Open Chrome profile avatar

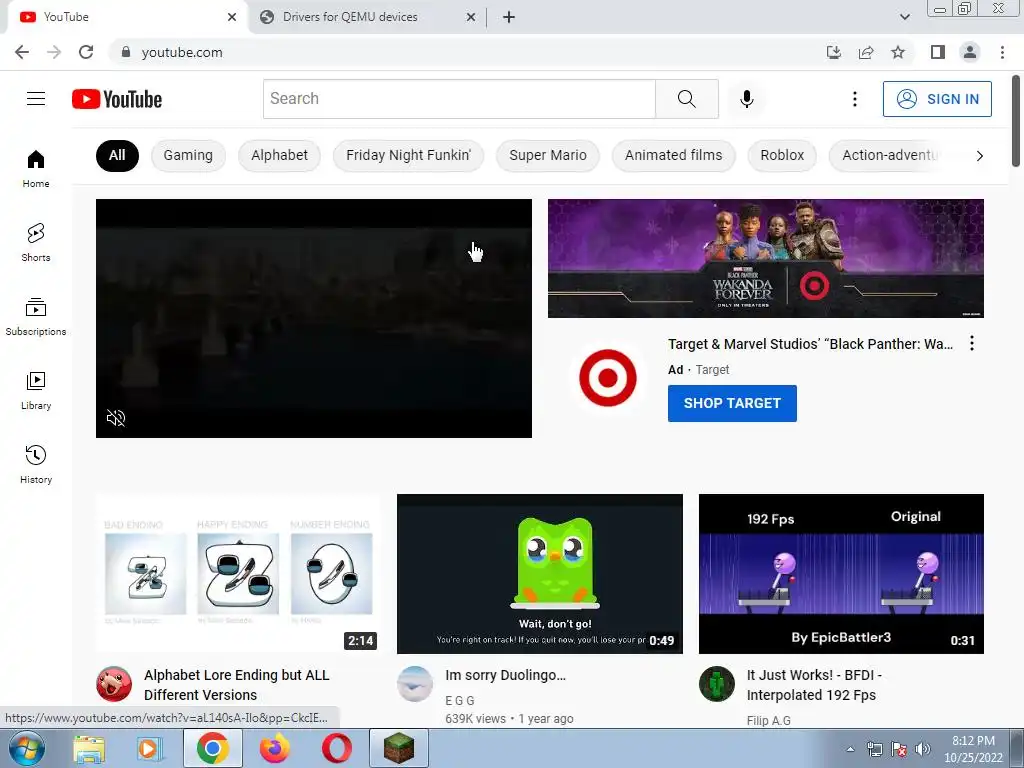click(x=970, y=52)
